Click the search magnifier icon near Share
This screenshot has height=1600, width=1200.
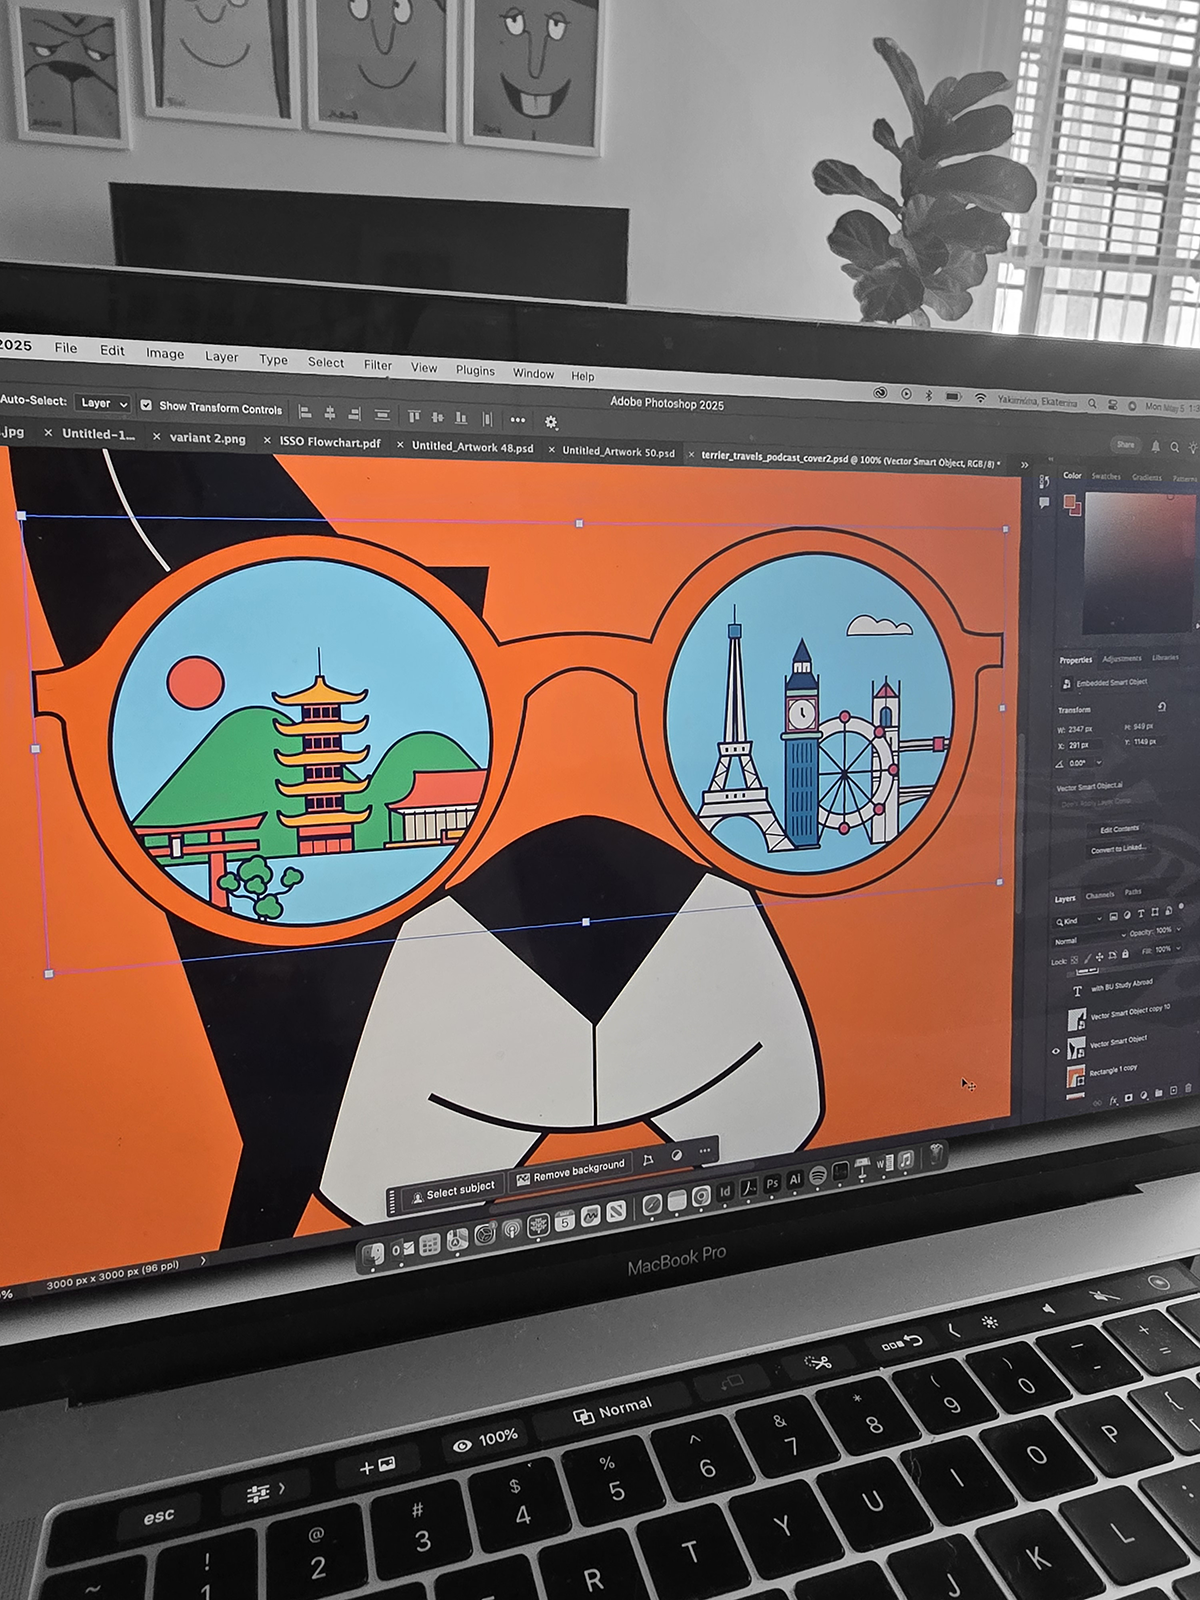(x=1175, y=447)
